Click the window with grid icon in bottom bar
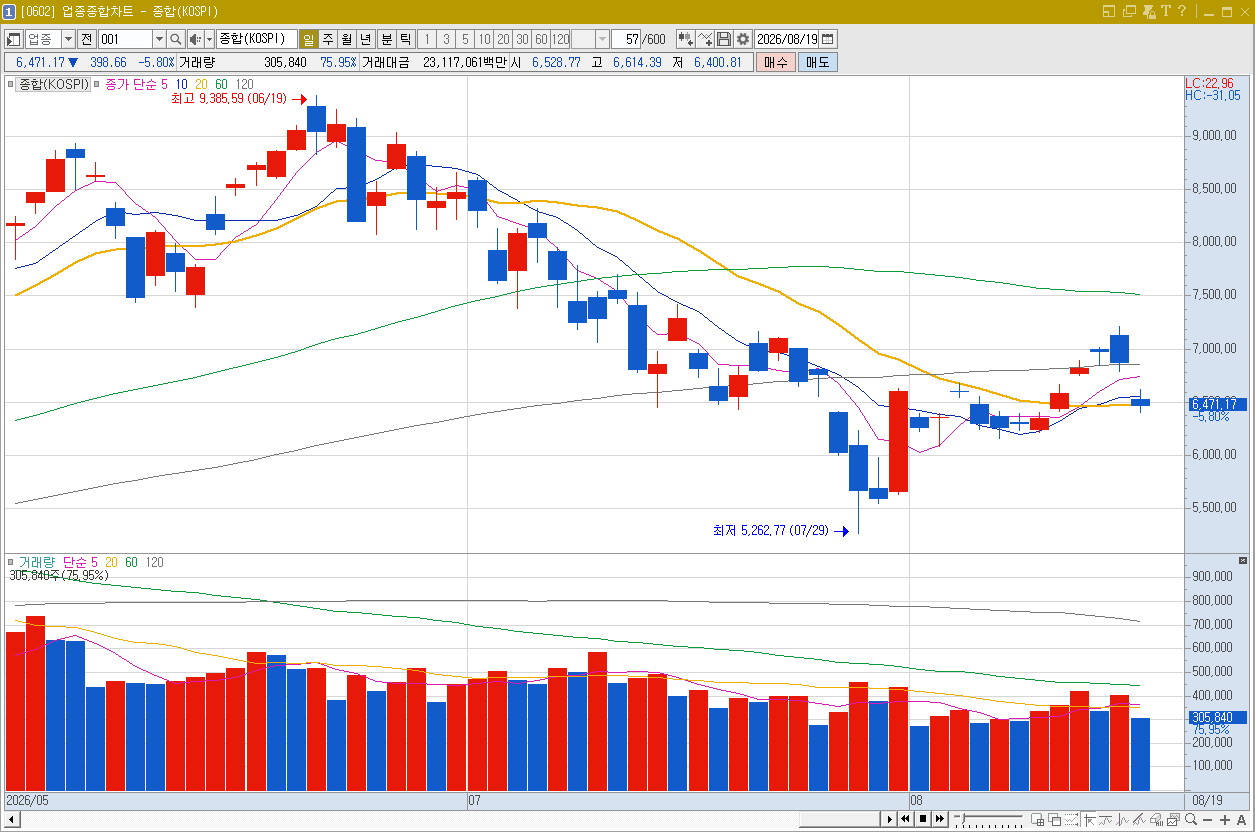This screenshot has width=1255, height=832. click(1037, 820)
